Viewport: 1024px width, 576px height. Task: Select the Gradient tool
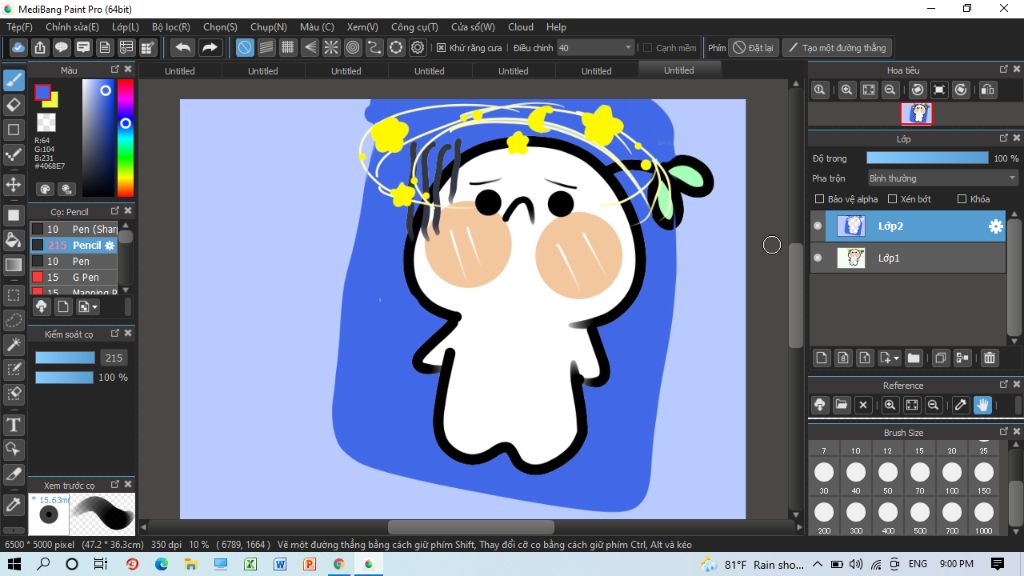(x=14, y=265)
